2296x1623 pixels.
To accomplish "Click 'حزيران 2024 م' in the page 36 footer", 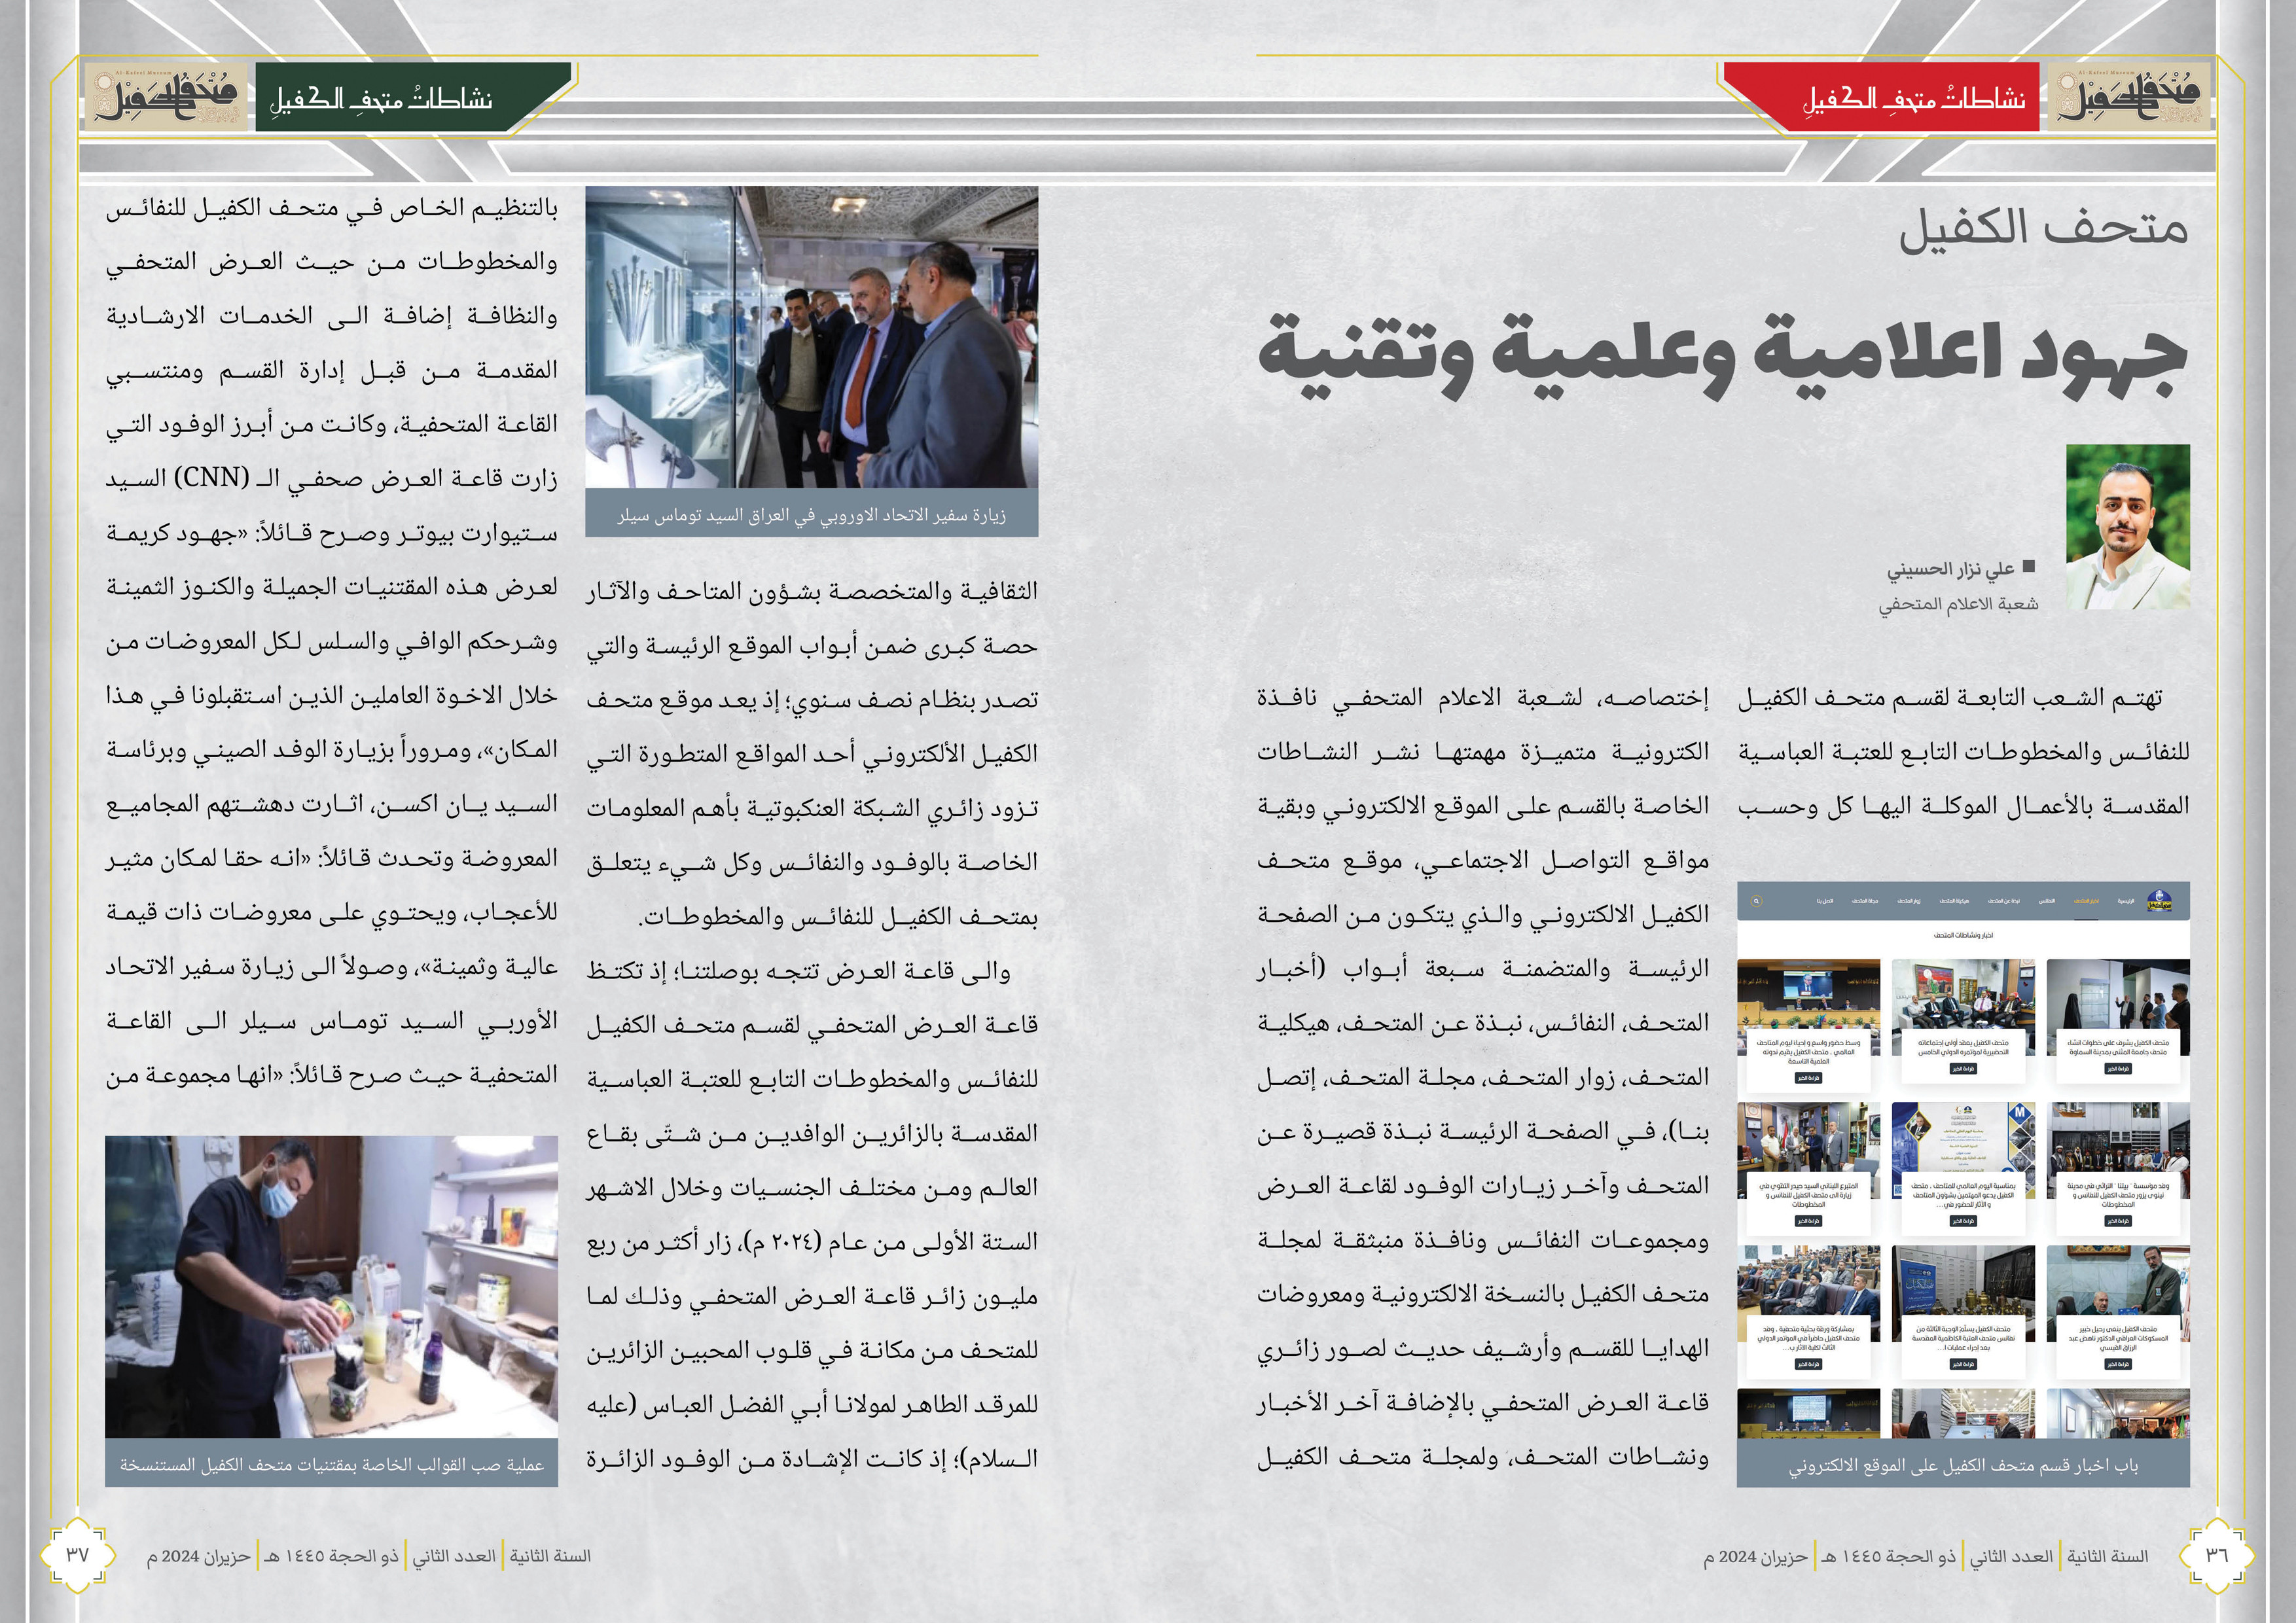I will (1755, 1556).
